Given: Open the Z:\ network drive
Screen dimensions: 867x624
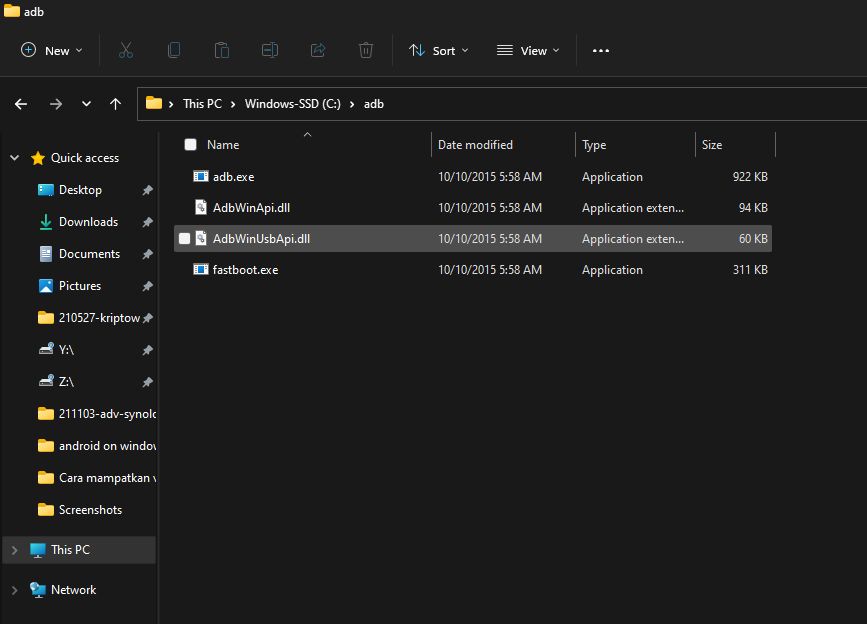Looking at the screenshot, I should [66, 382].
